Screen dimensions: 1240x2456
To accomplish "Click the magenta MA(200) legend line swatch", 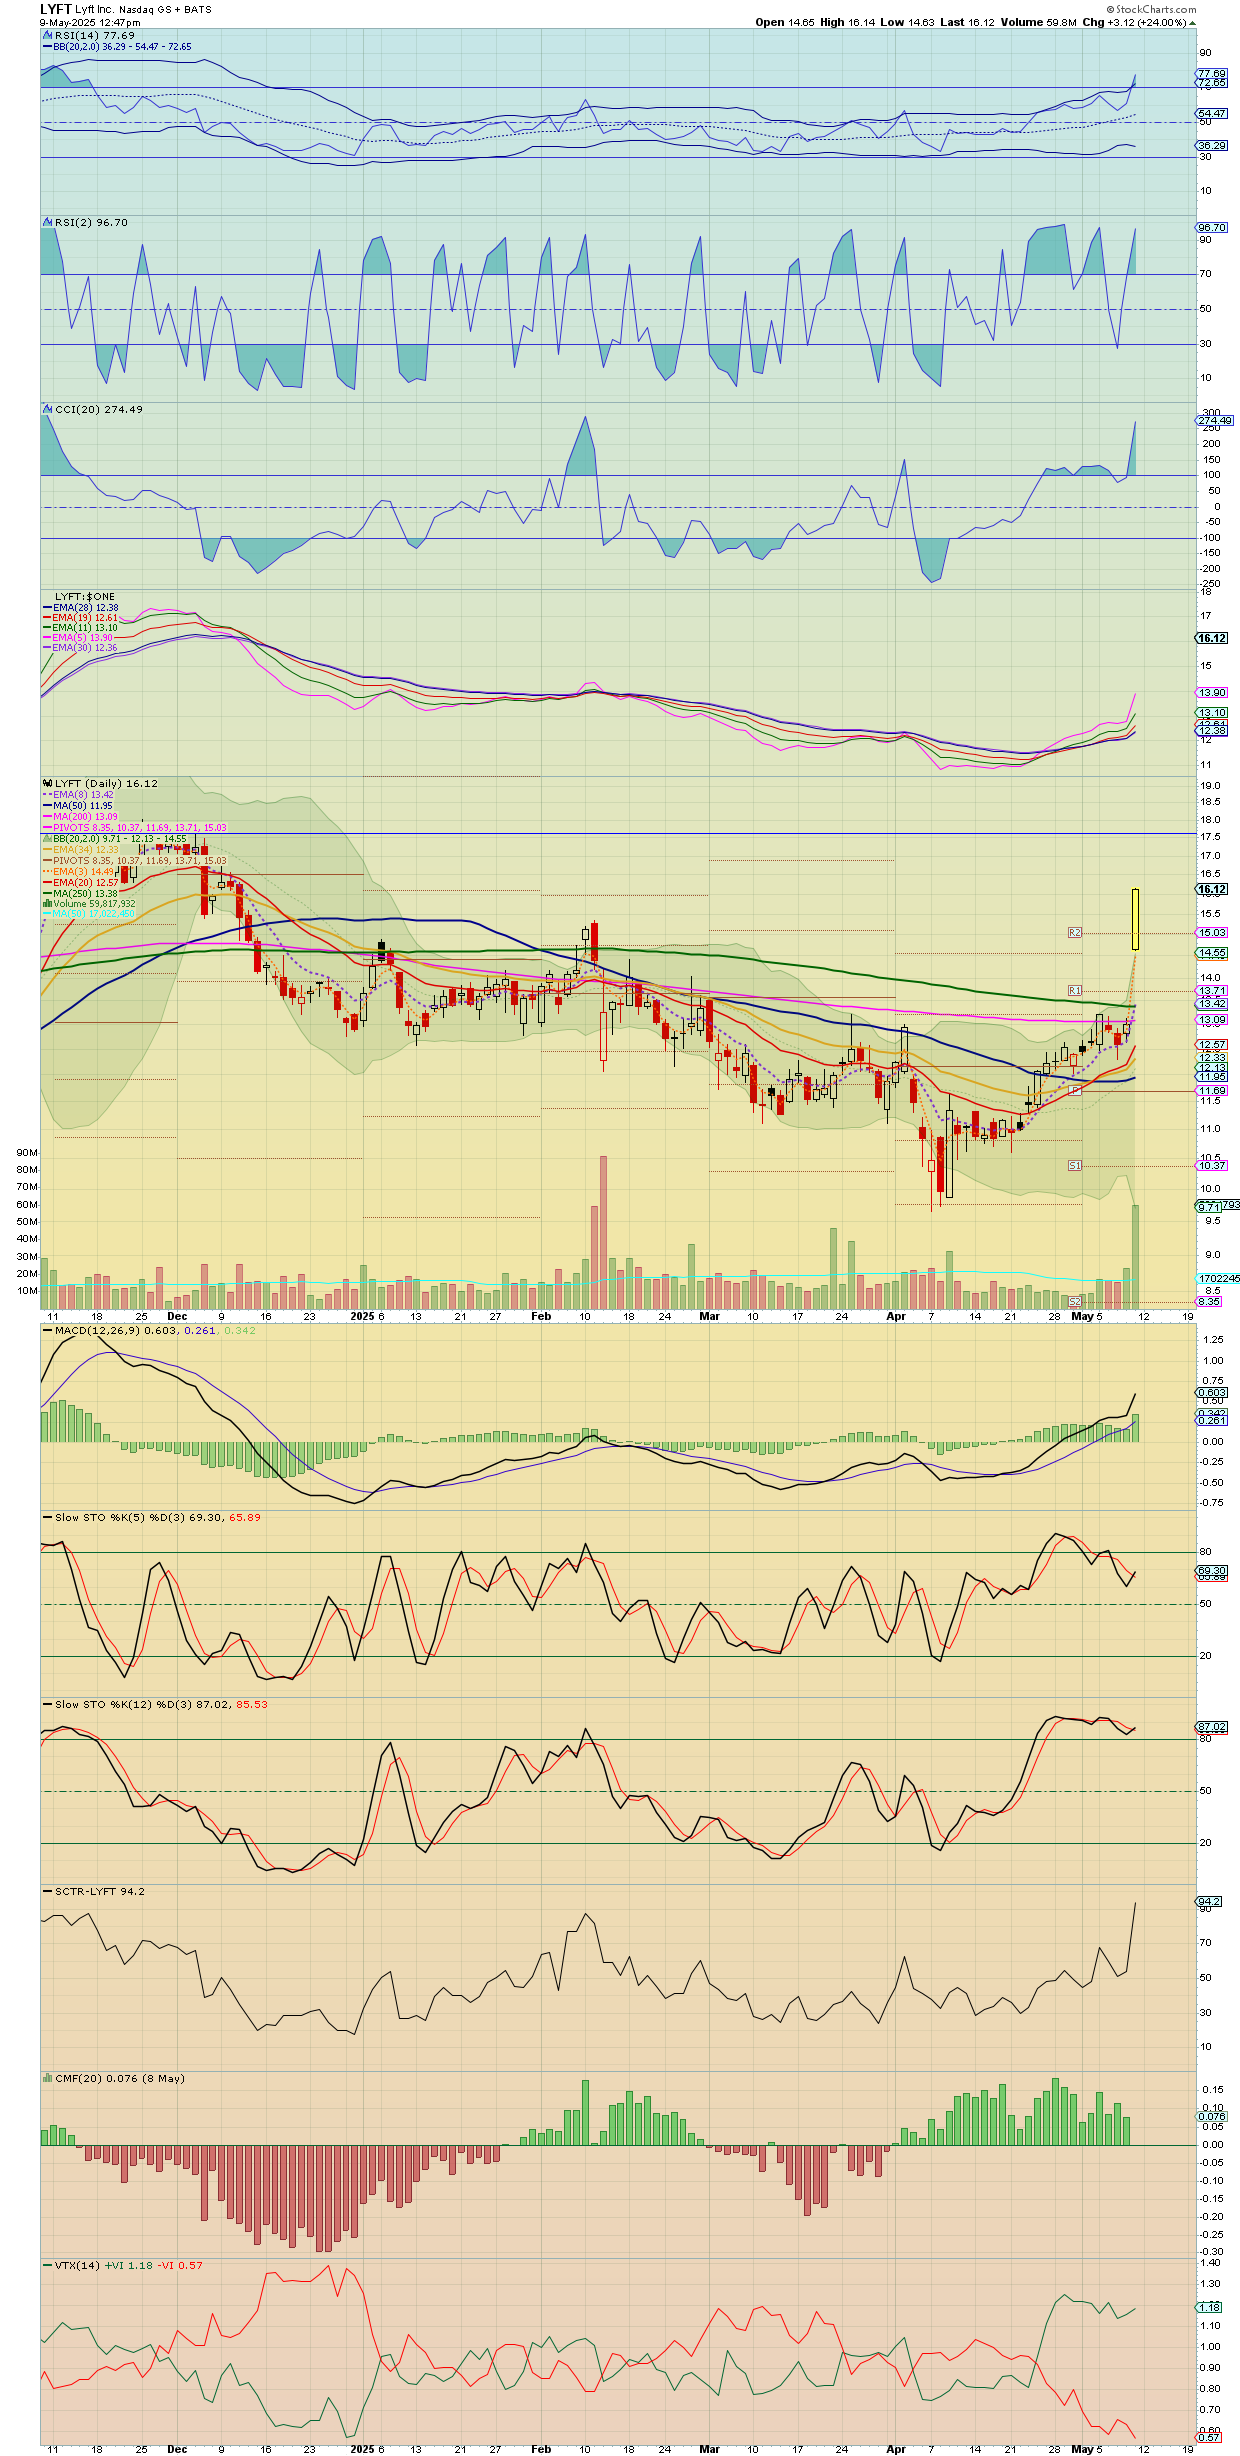I will coord(47,817).
